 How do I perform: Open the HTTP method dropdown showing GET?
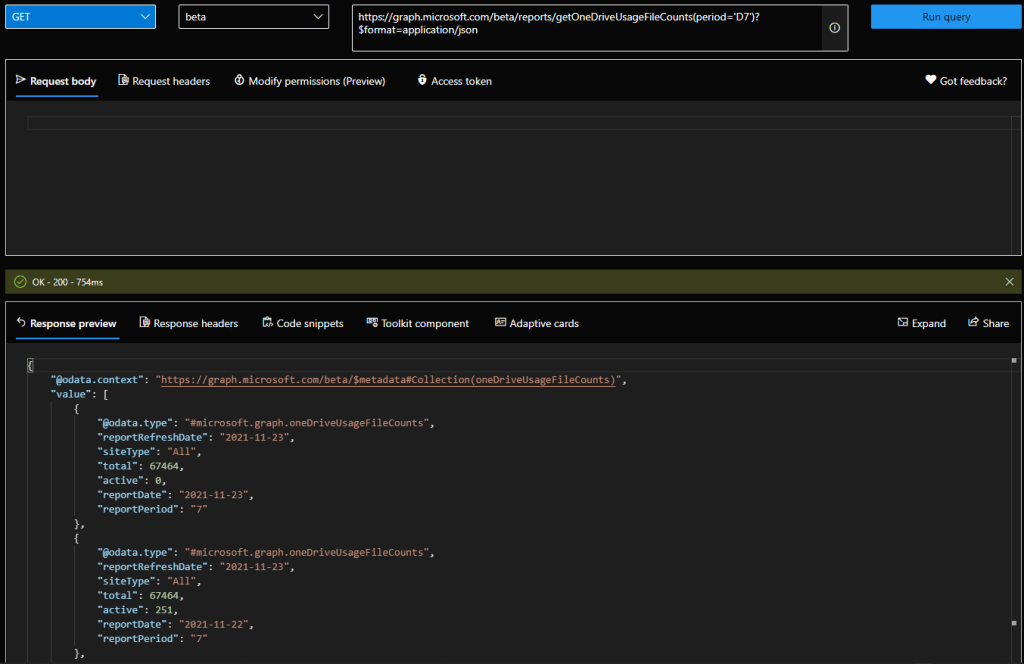[80, 16]
